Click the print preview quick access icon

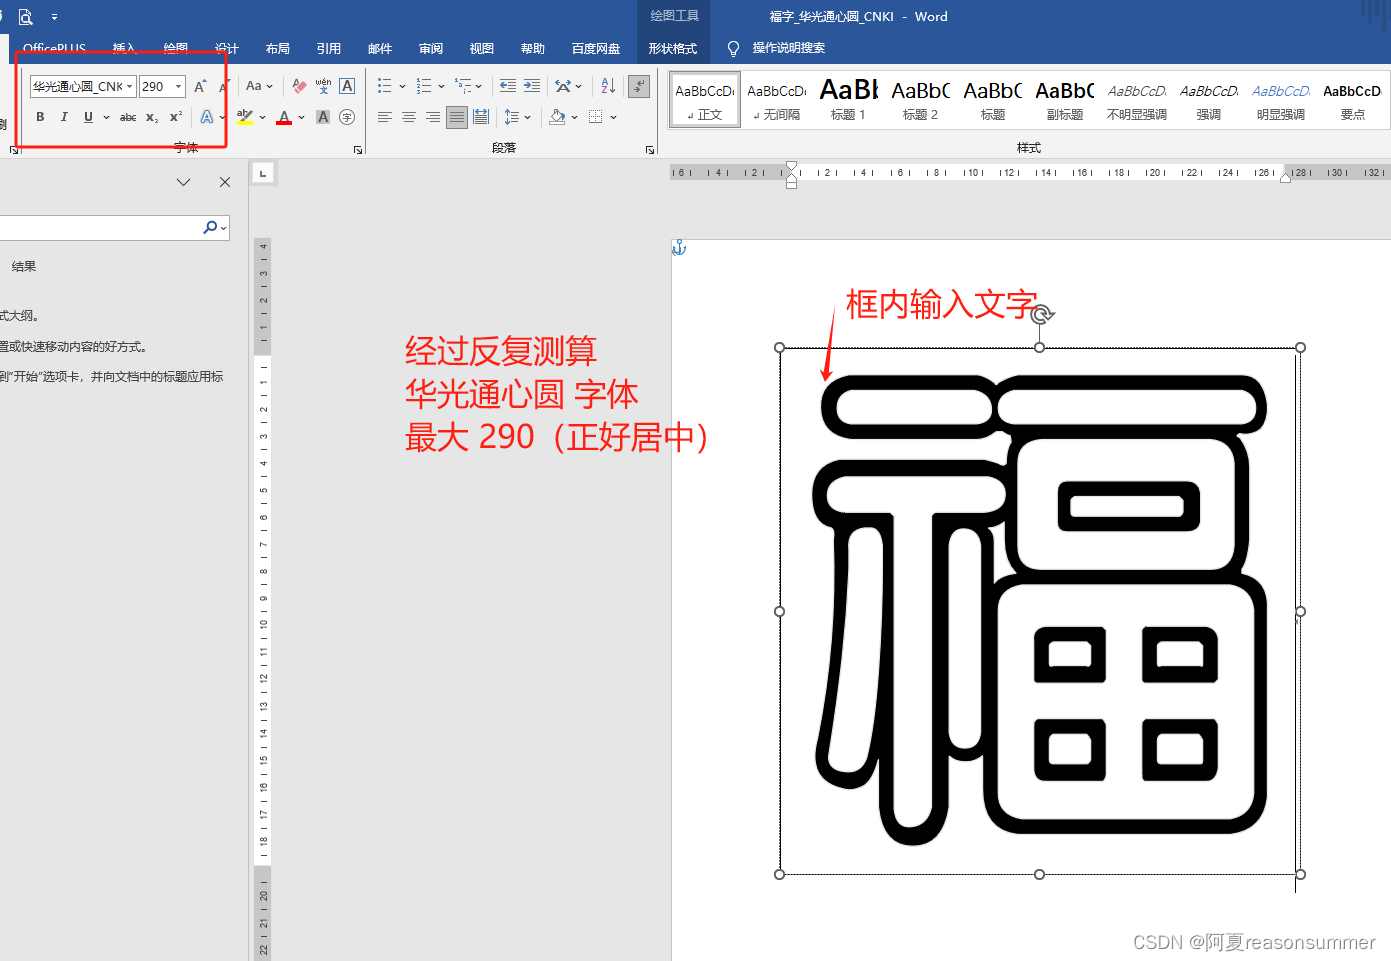[25, 17]
